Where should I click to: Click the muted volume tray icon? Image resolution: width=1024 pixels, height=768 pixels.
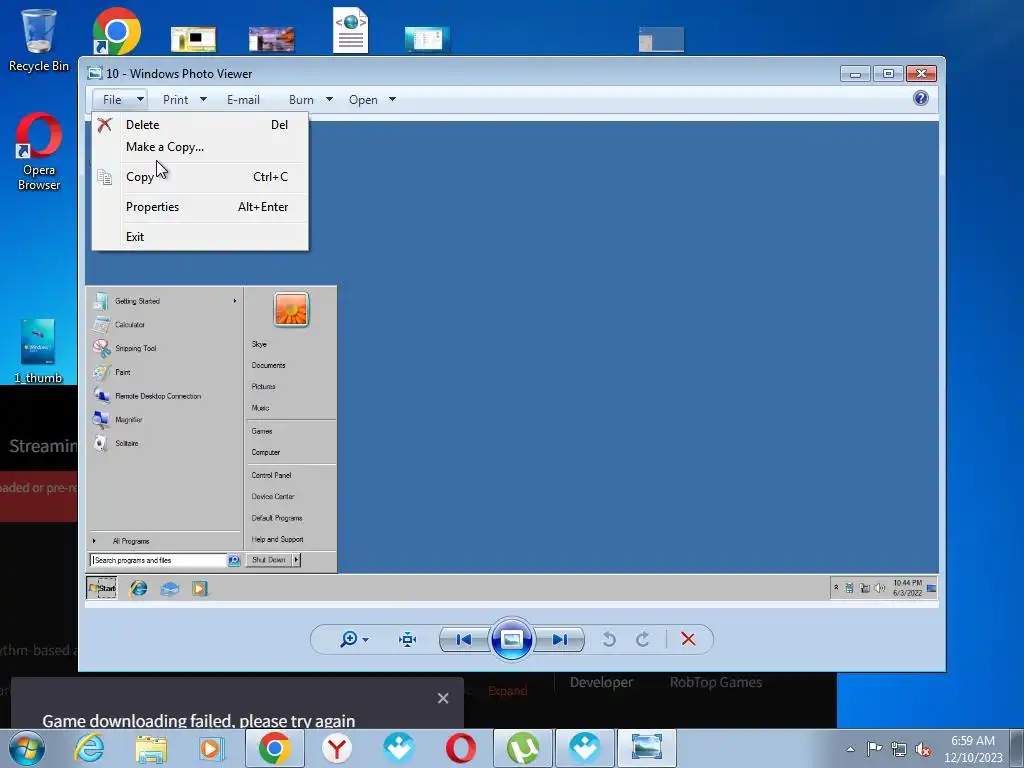click(x=923, y=750)
